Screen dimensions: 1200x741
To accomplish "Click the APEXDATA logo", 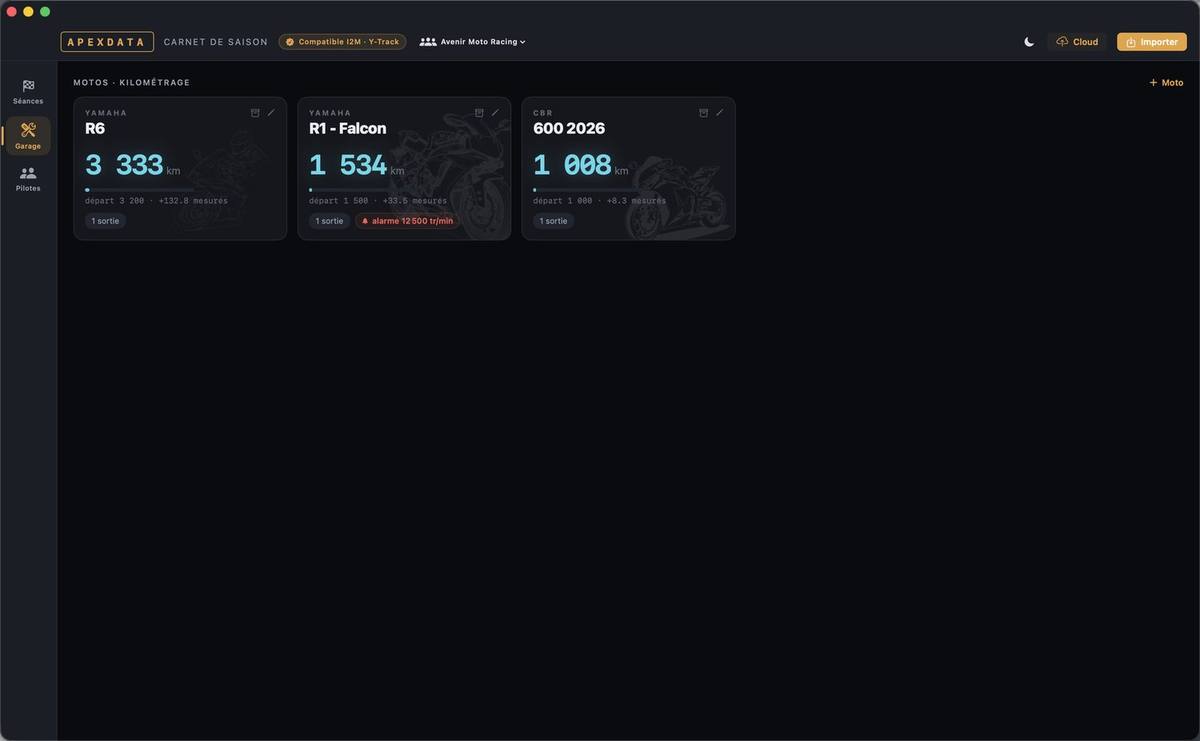I will [x=107, y=42].
